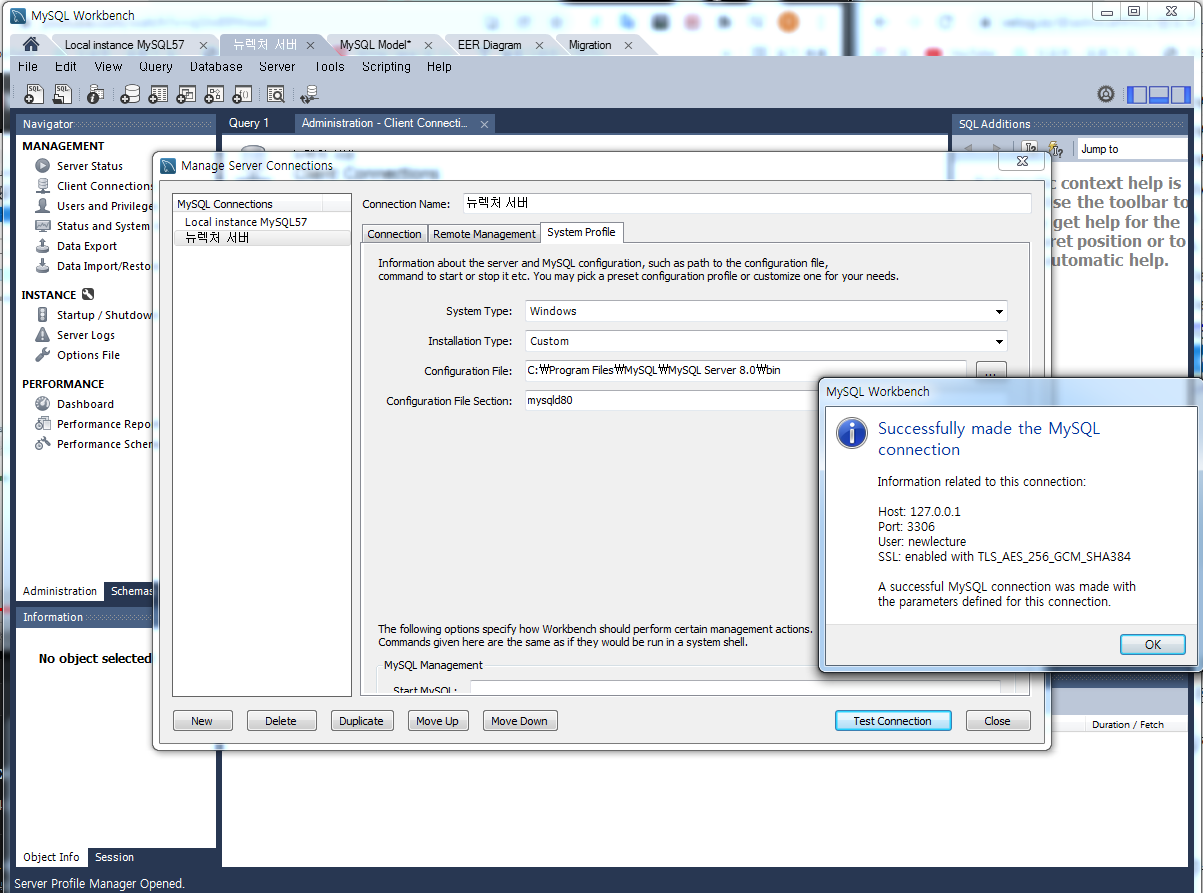
Task: Click the Move Down button
Action: coord(519,721)
